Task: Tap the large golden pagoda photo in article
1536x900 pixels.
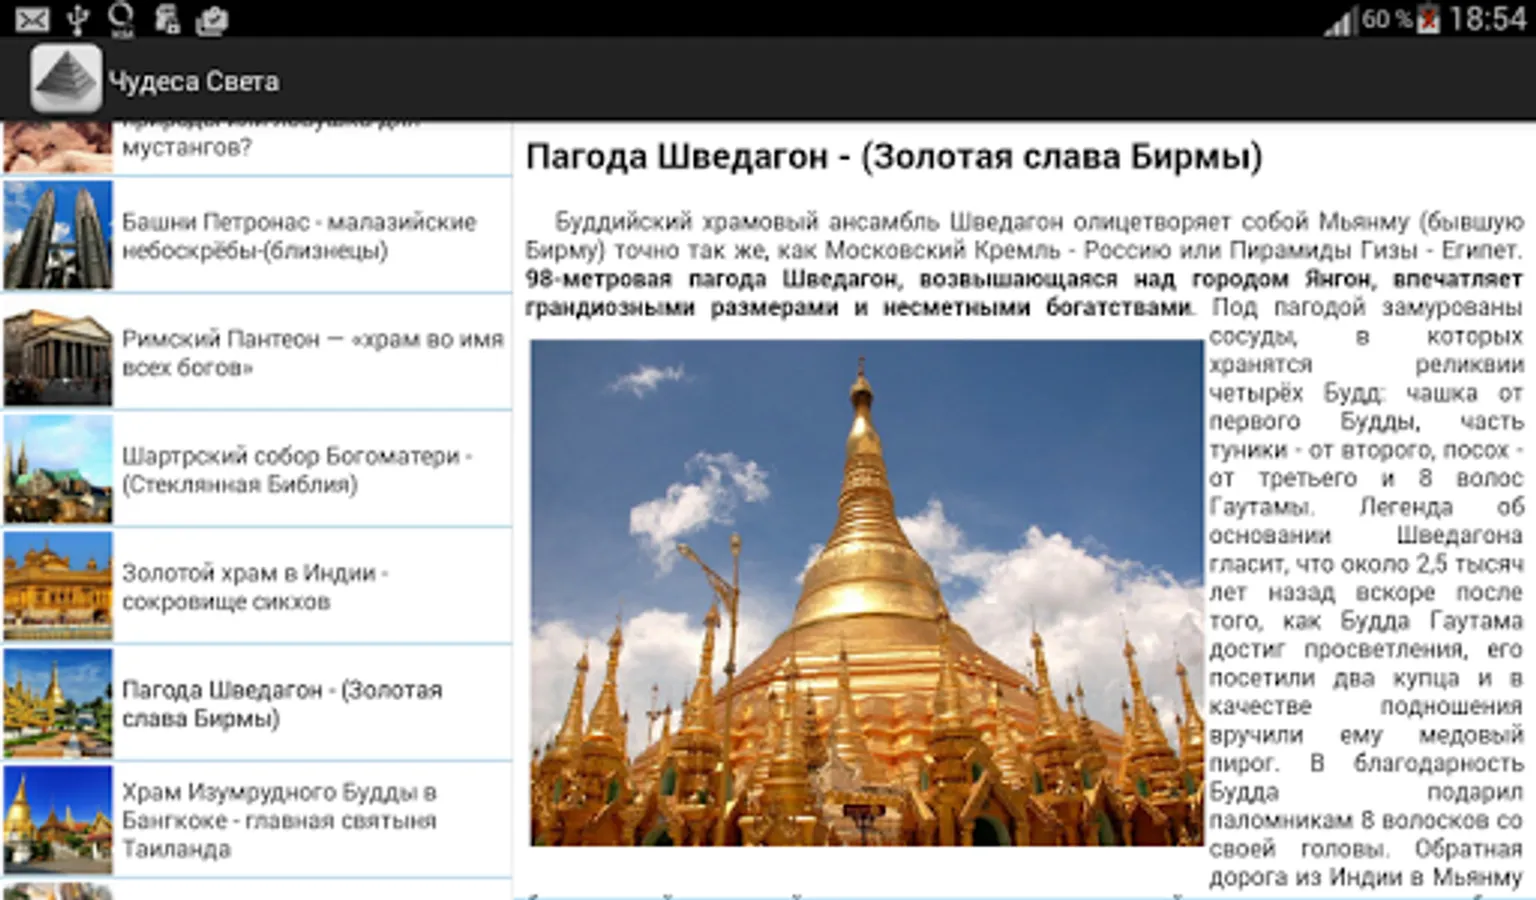Action: point(867,593)
